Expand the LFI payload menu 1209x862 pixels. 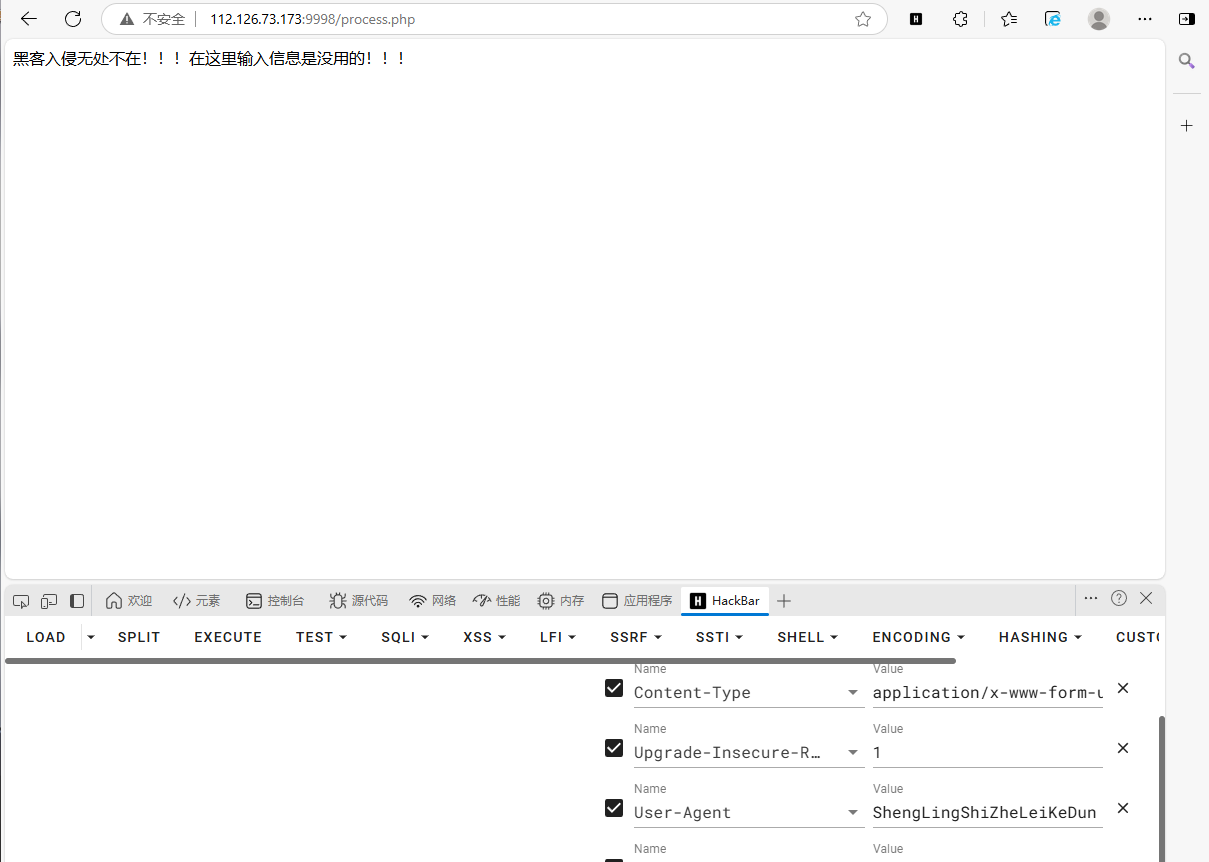coord(558,637)
